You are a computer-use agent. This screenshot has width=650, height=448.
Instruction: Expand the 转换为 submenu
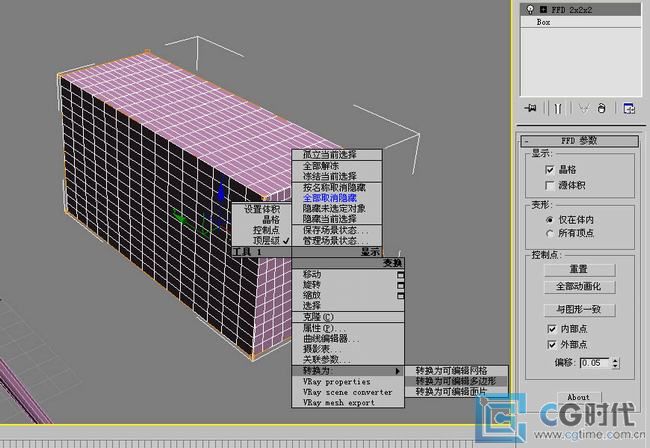348,371
